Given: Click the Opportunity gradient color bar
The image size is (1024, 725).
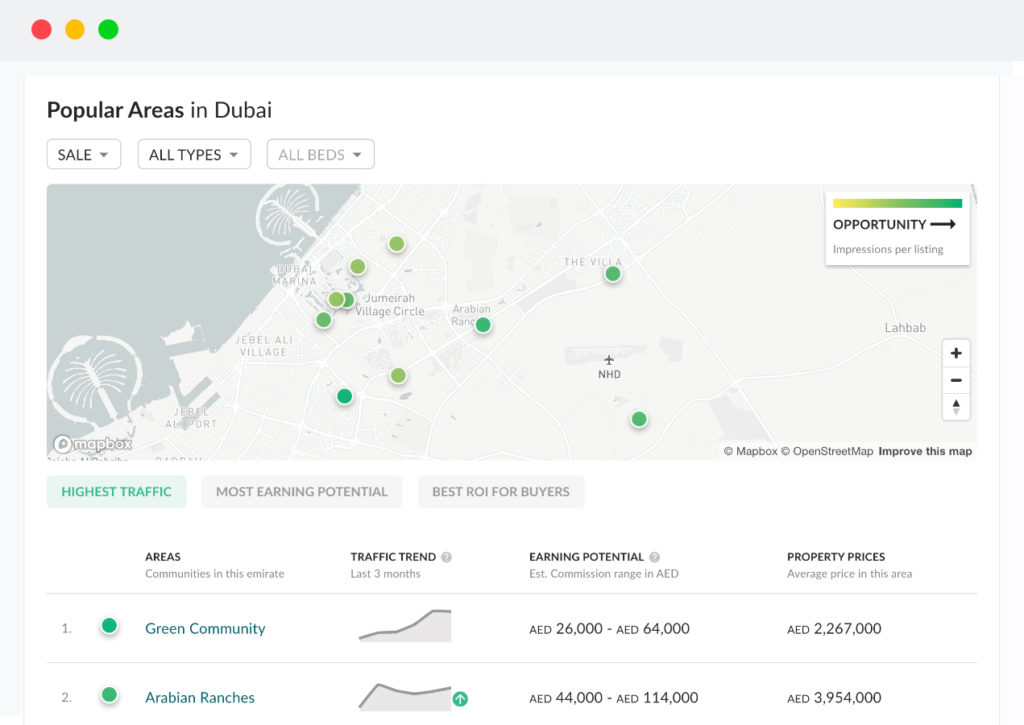Looking at the screenshot, I should (897, 201).
